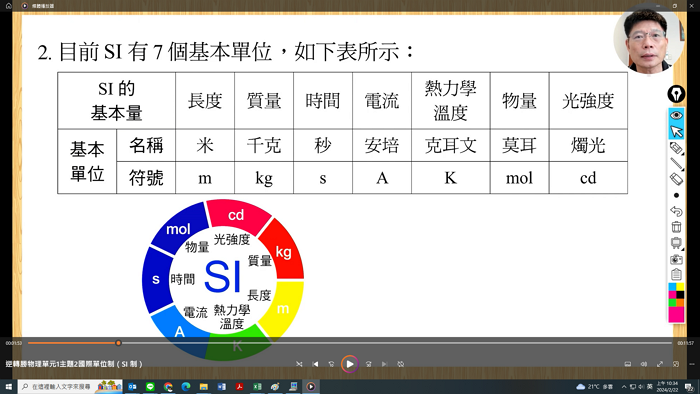Open the network status tray icon
The height and width of the screenshot is (394, 700).
coord(633,386)
